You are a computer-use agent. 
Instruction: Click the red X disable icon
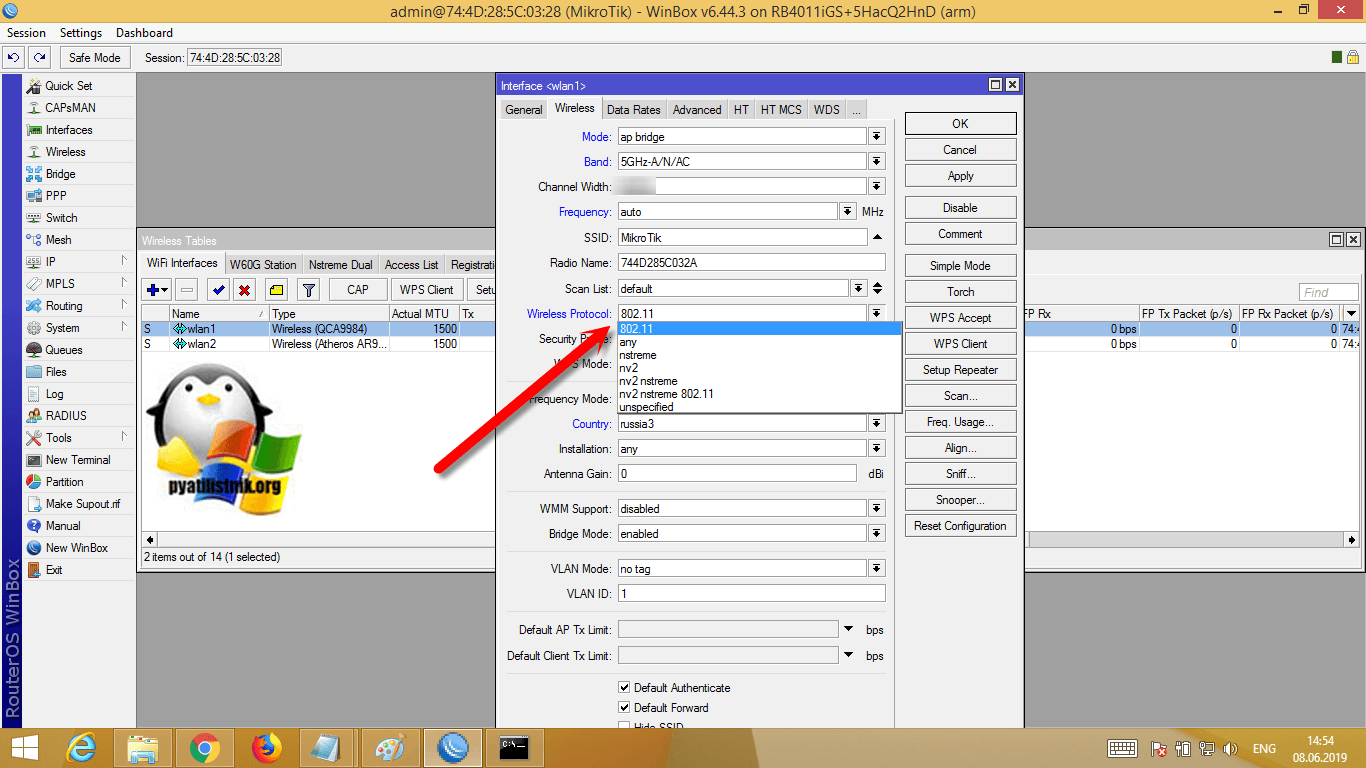click(244, 290)
